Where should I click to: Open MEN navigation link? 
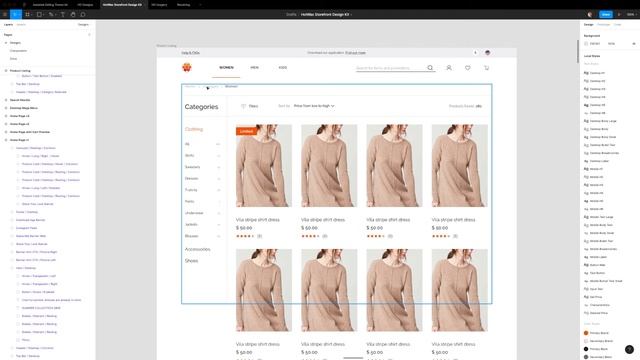(x=255, y=67)
